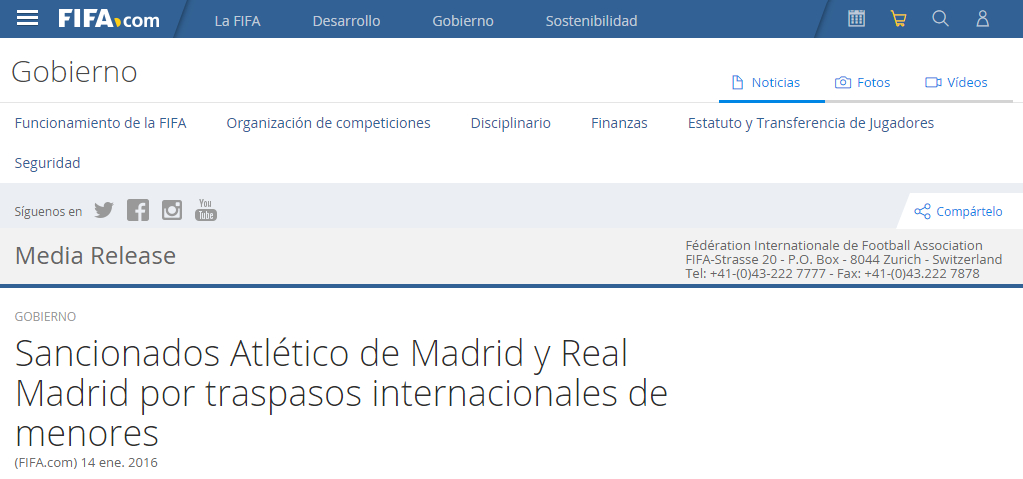The width and height of the screenshot is (1023, 479).
Task: Visit FIFA's Instagram page
Action: coord(172,210)
